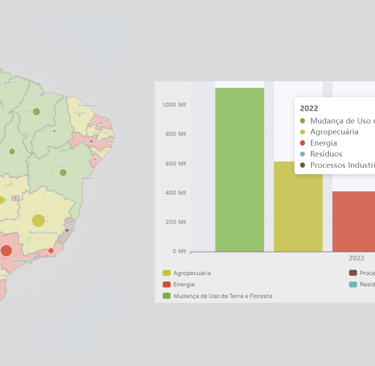The height and width of the screenshot is (366, 375).
Task: Toggle Mudança de Uso da Terra e Floresta legend
Action: [218, 296]
